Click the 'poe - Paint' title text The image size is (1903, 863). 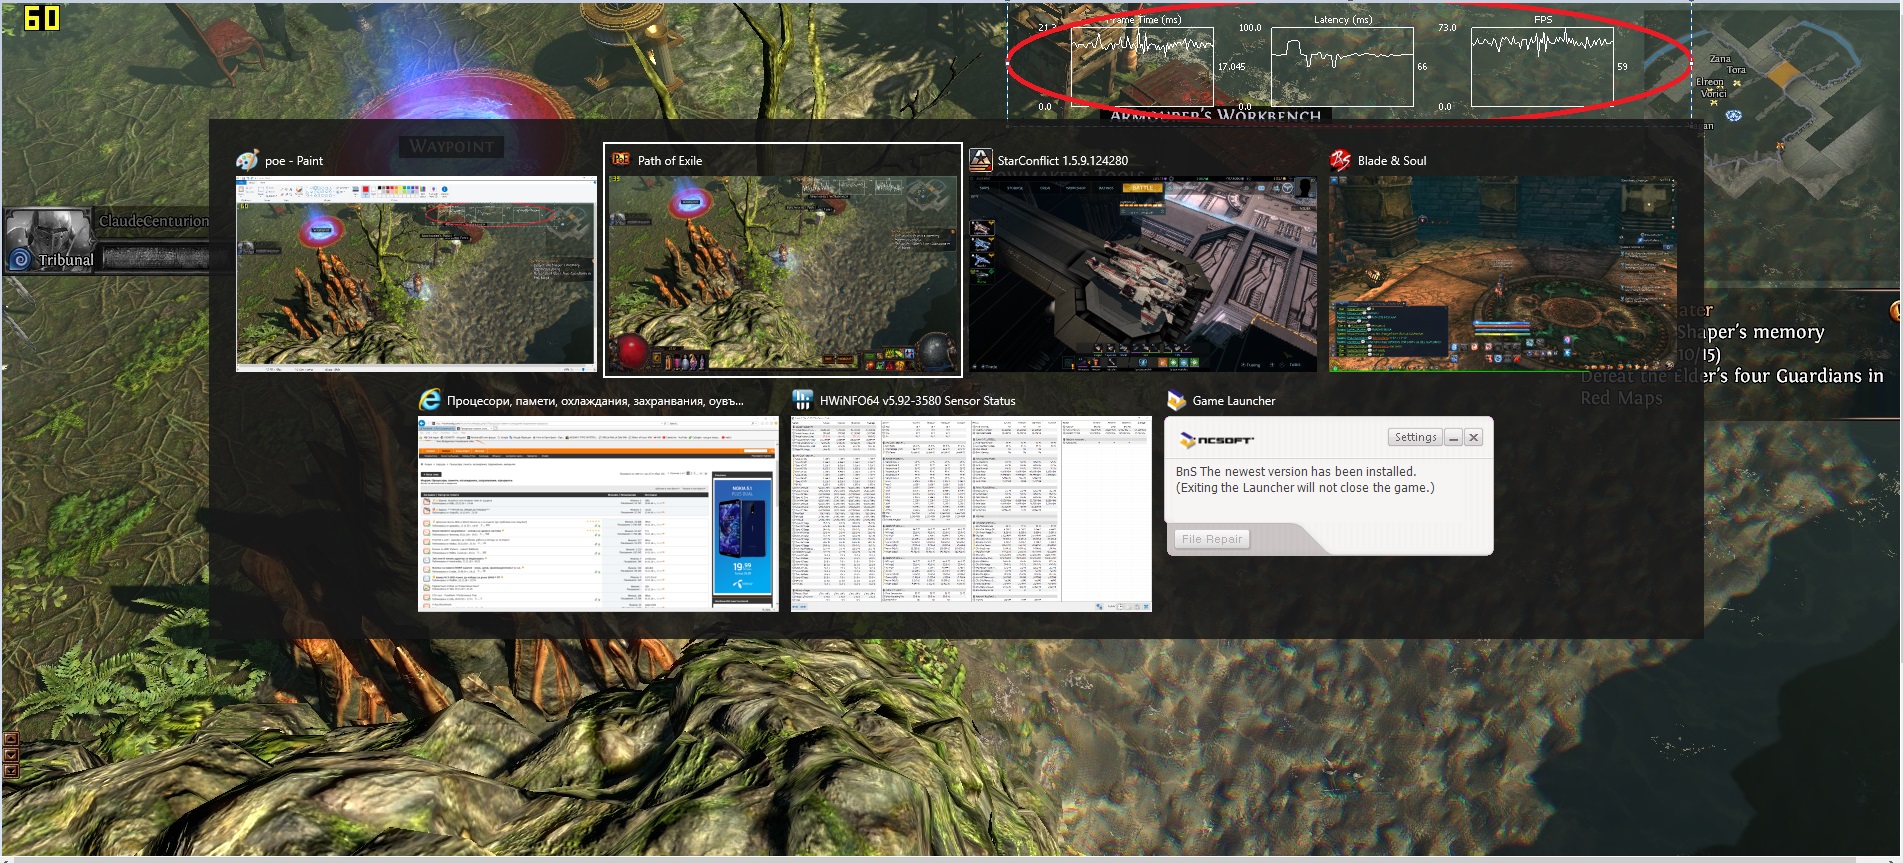(x=294, y=161)
